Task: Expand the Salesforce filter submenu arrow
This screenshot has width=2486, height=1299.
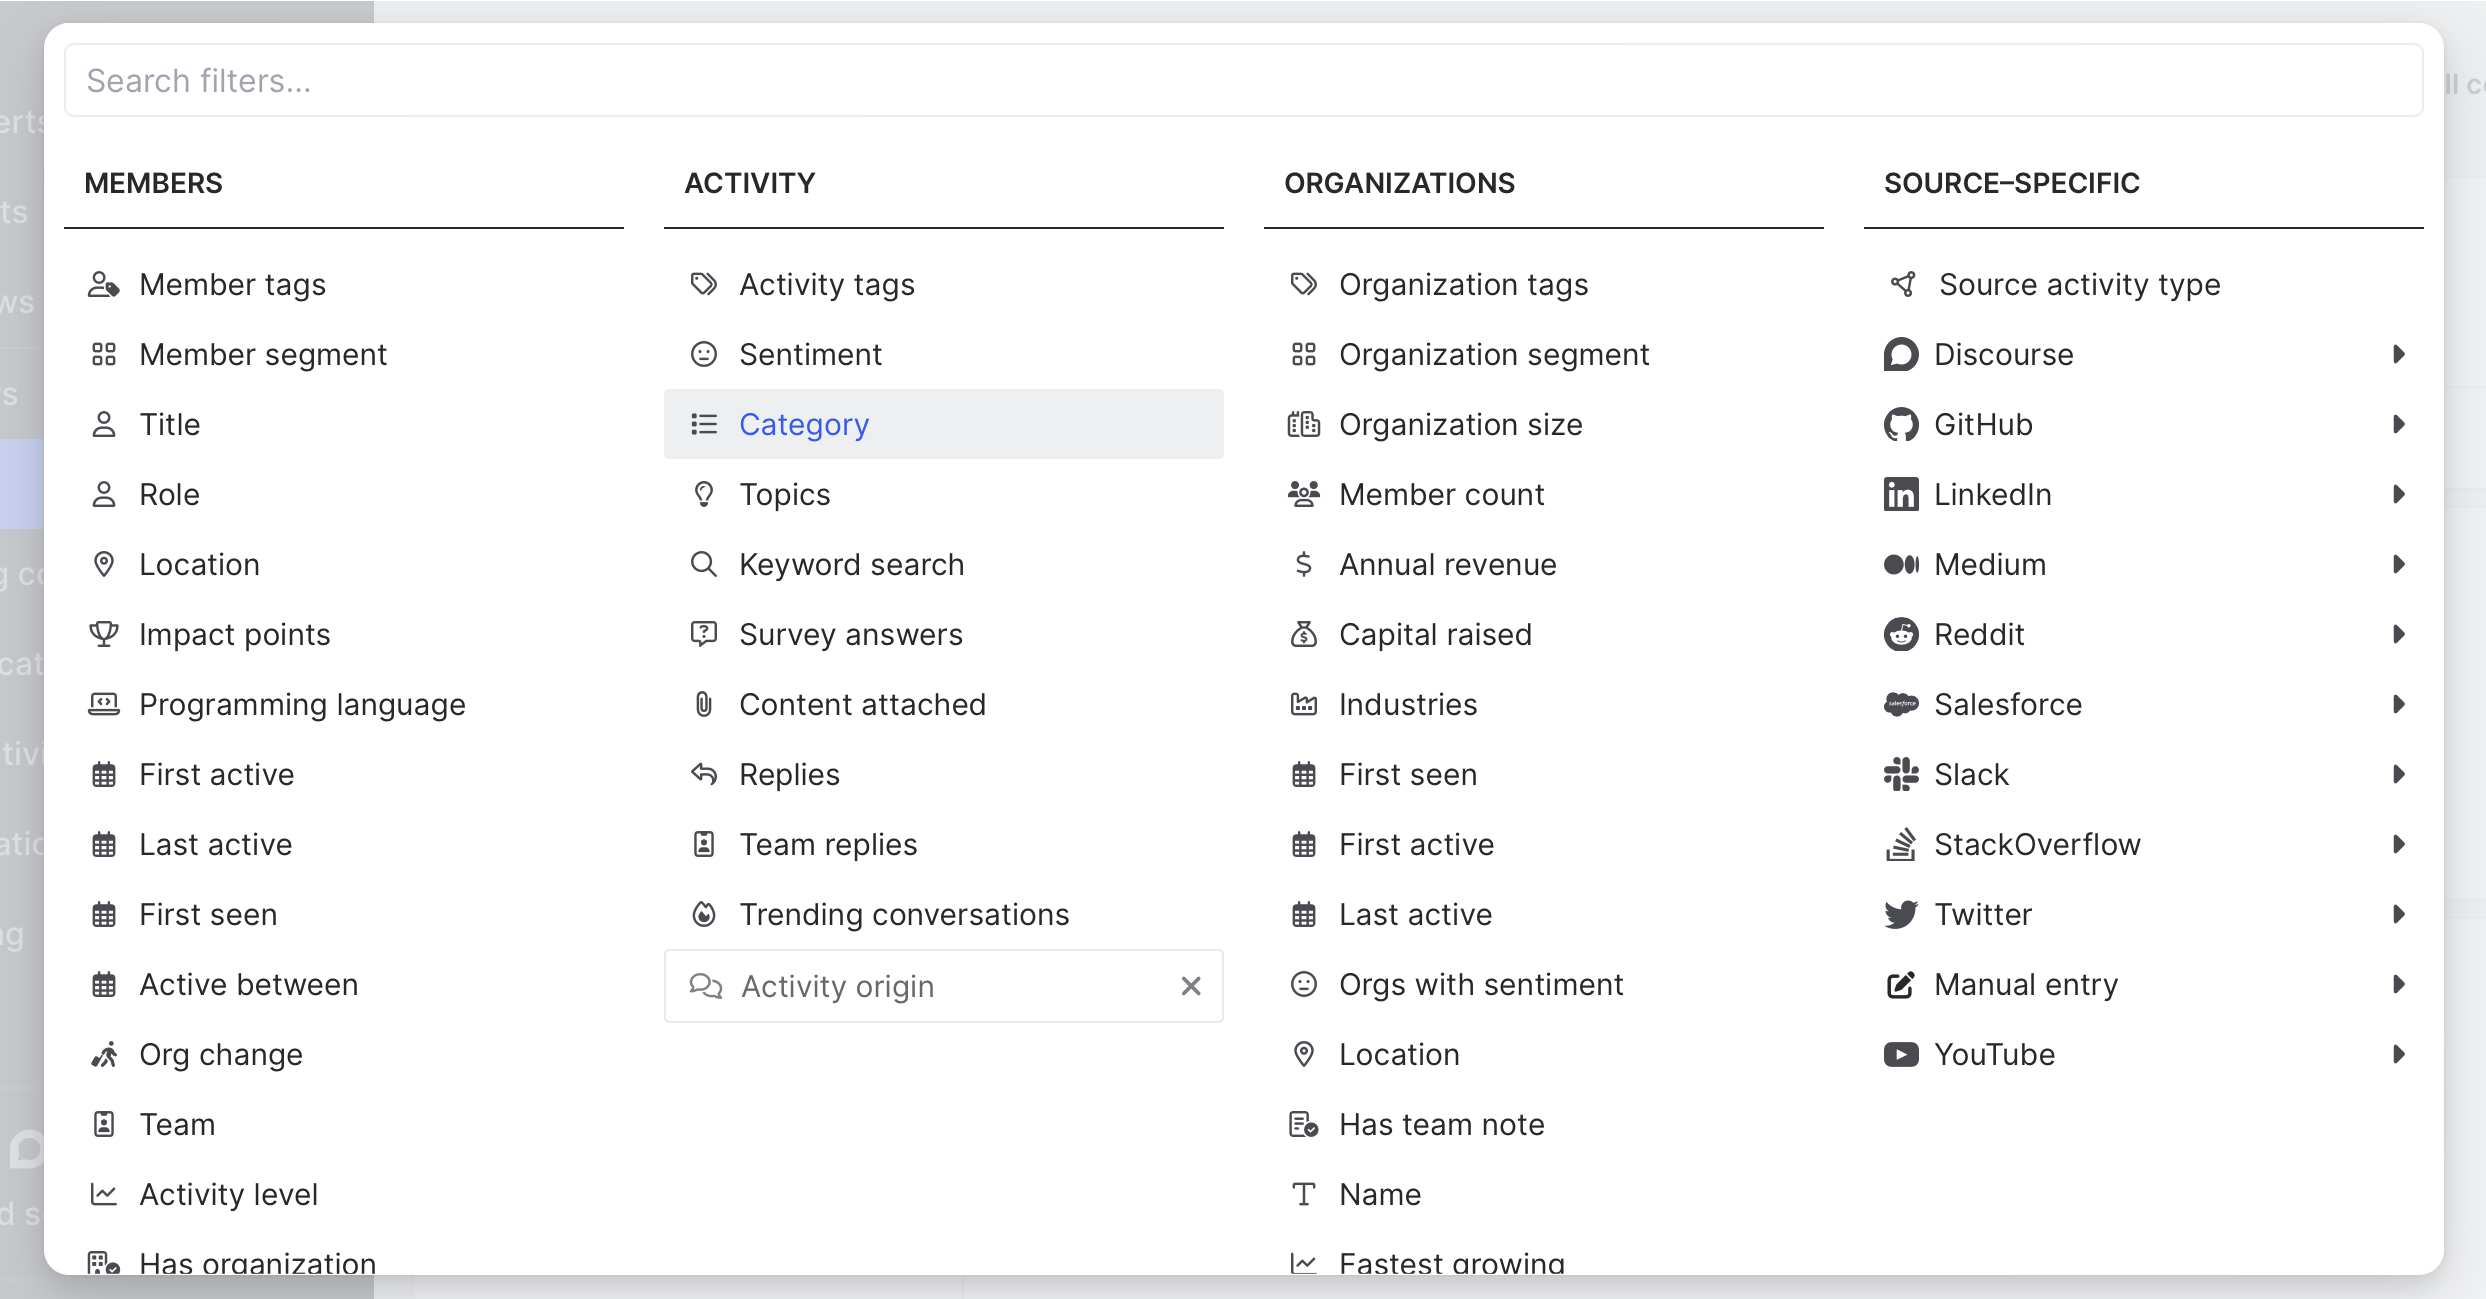Action: coord(2398,705)
